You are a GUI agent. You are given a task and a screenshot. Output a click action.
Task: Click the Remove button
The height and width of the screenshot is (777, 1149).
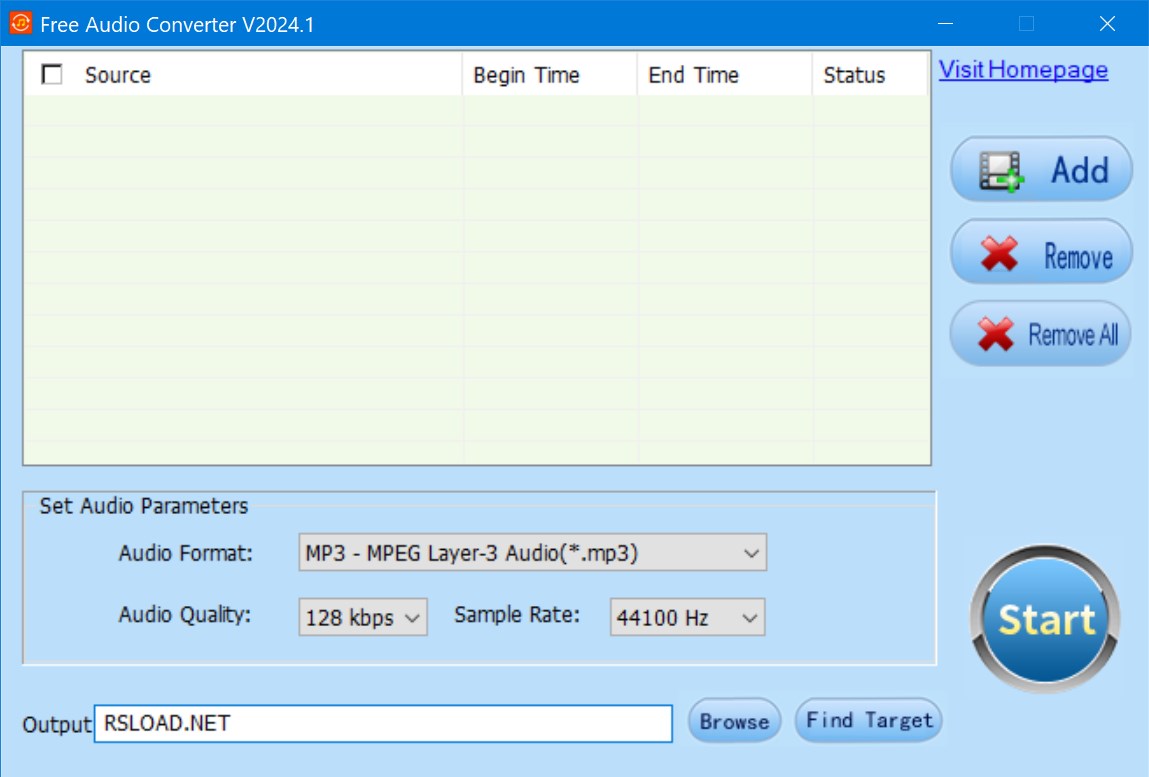pyautogui.click(x=1041, y=252)
